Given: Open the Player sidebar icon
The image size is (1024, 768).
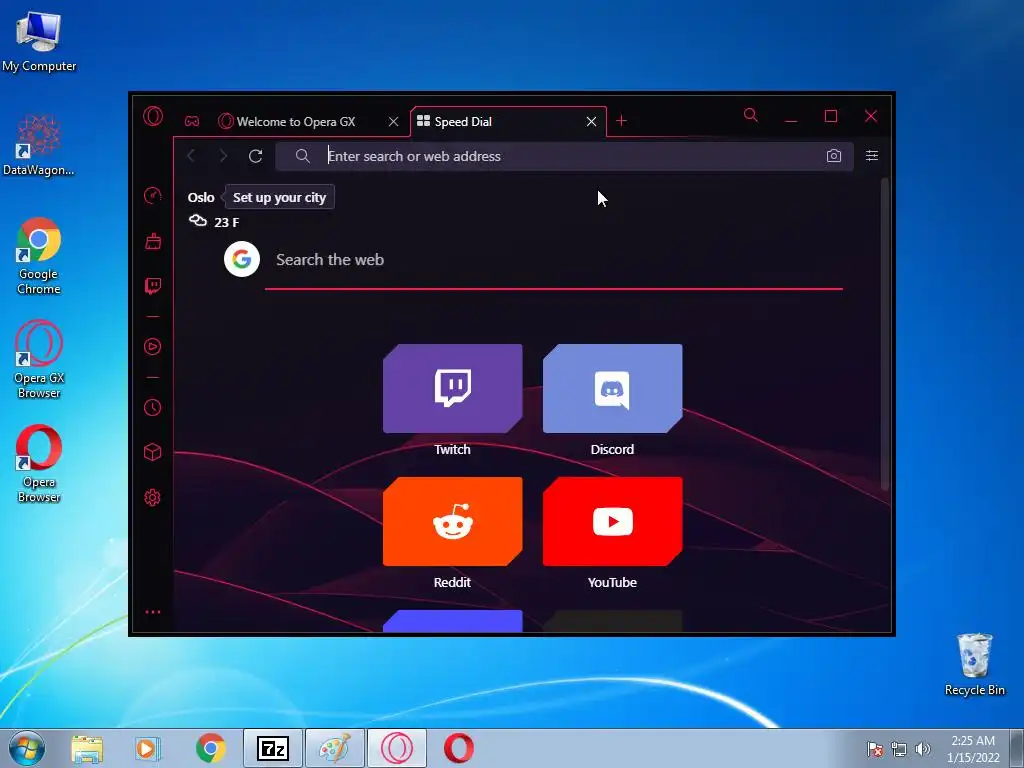Looking at the screenshot, I should (x=153, y=346).
